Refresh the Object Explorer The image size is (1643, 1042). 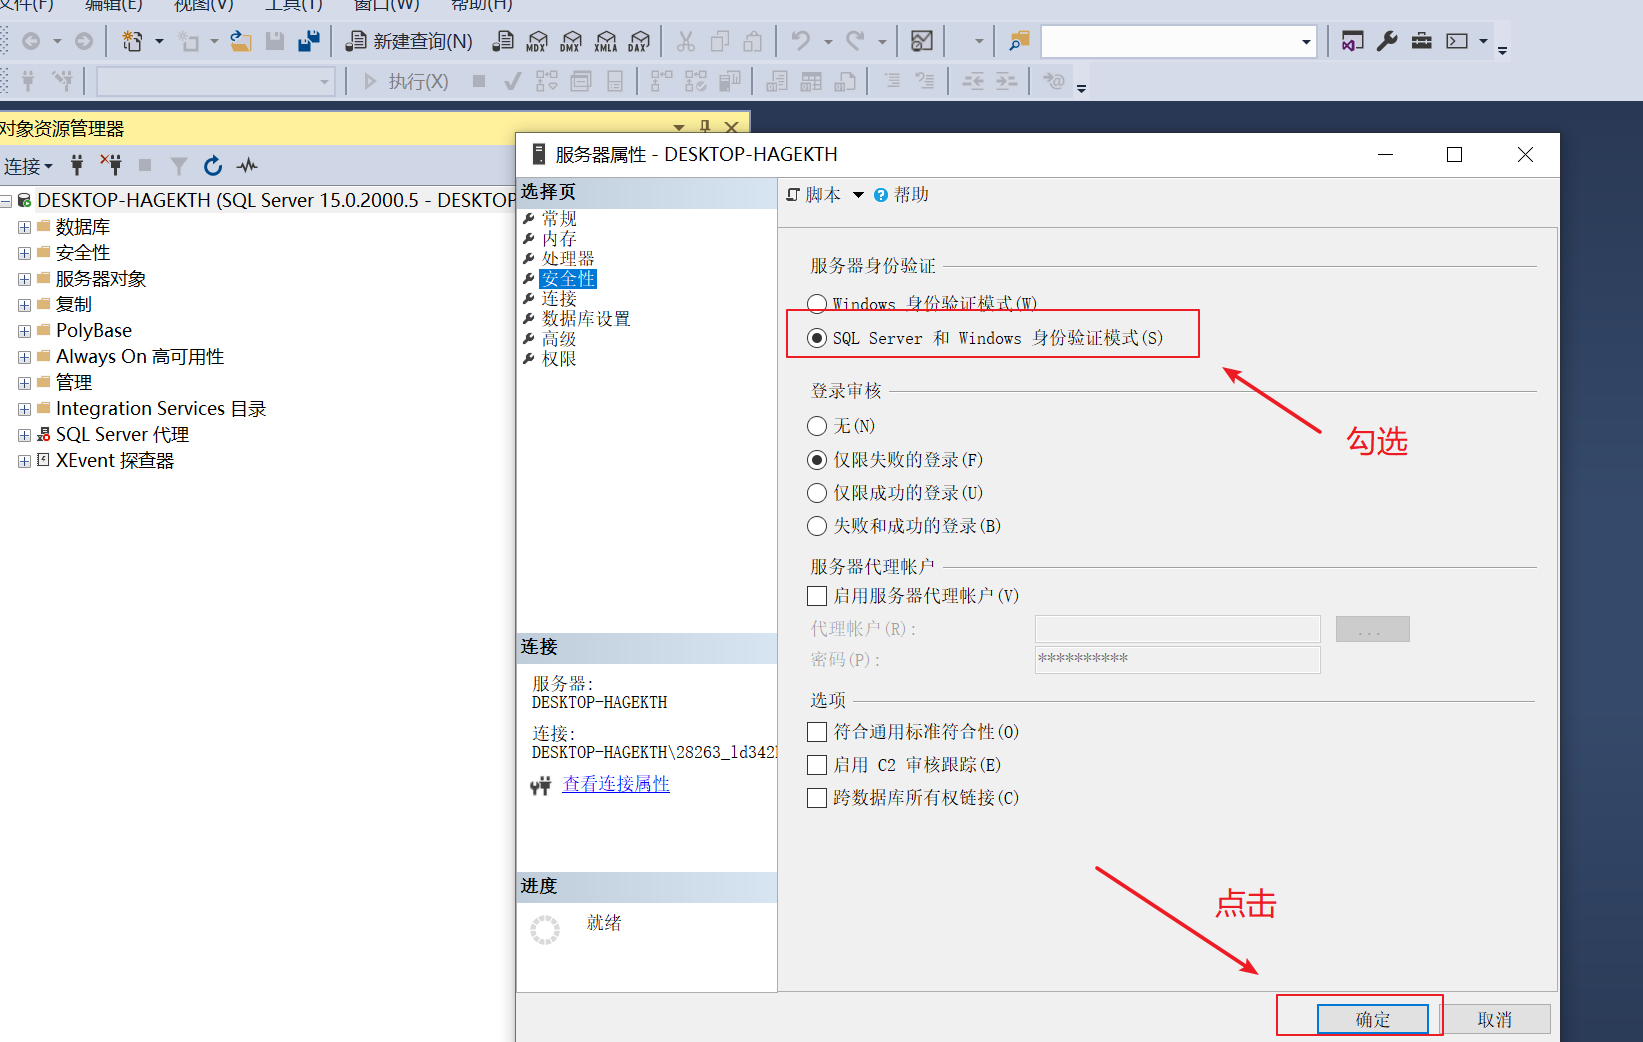pos(212,165)
